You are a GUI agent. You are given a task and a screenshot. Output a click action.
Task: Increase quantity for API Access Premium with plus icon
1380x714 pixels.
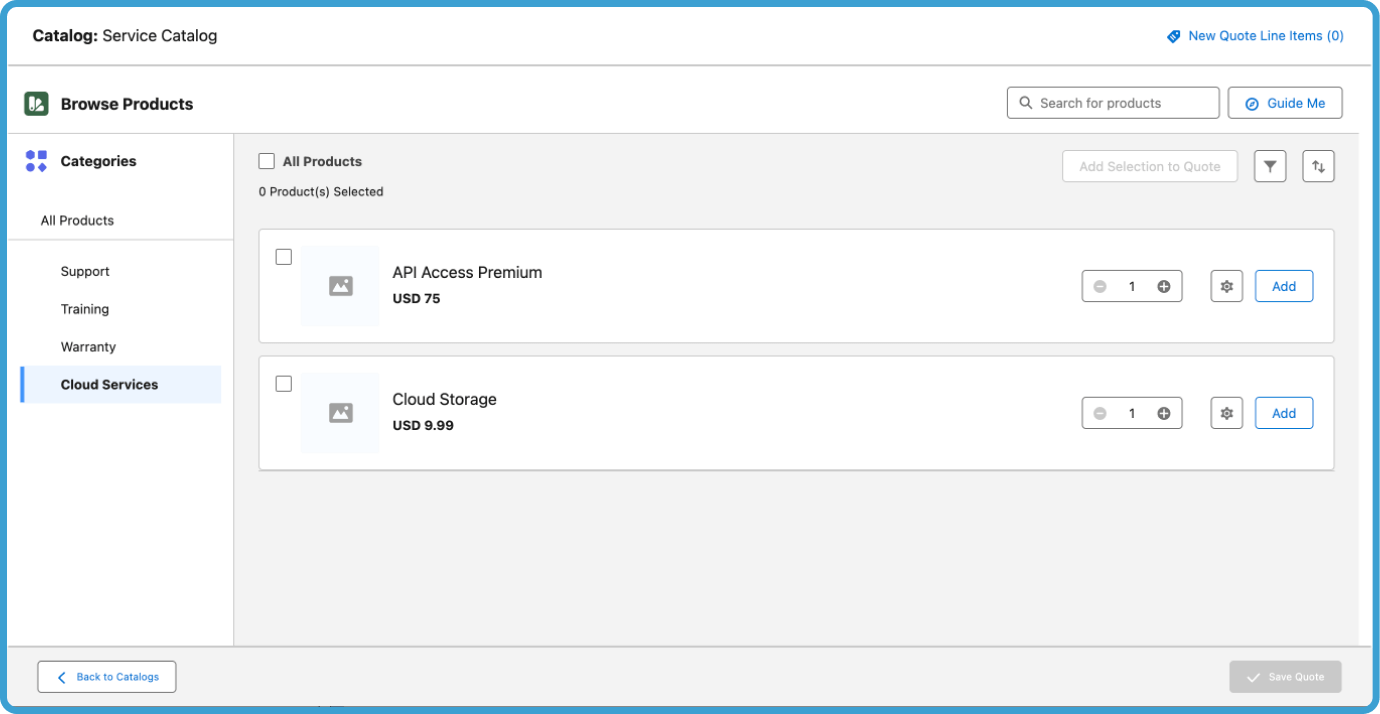1163,286
